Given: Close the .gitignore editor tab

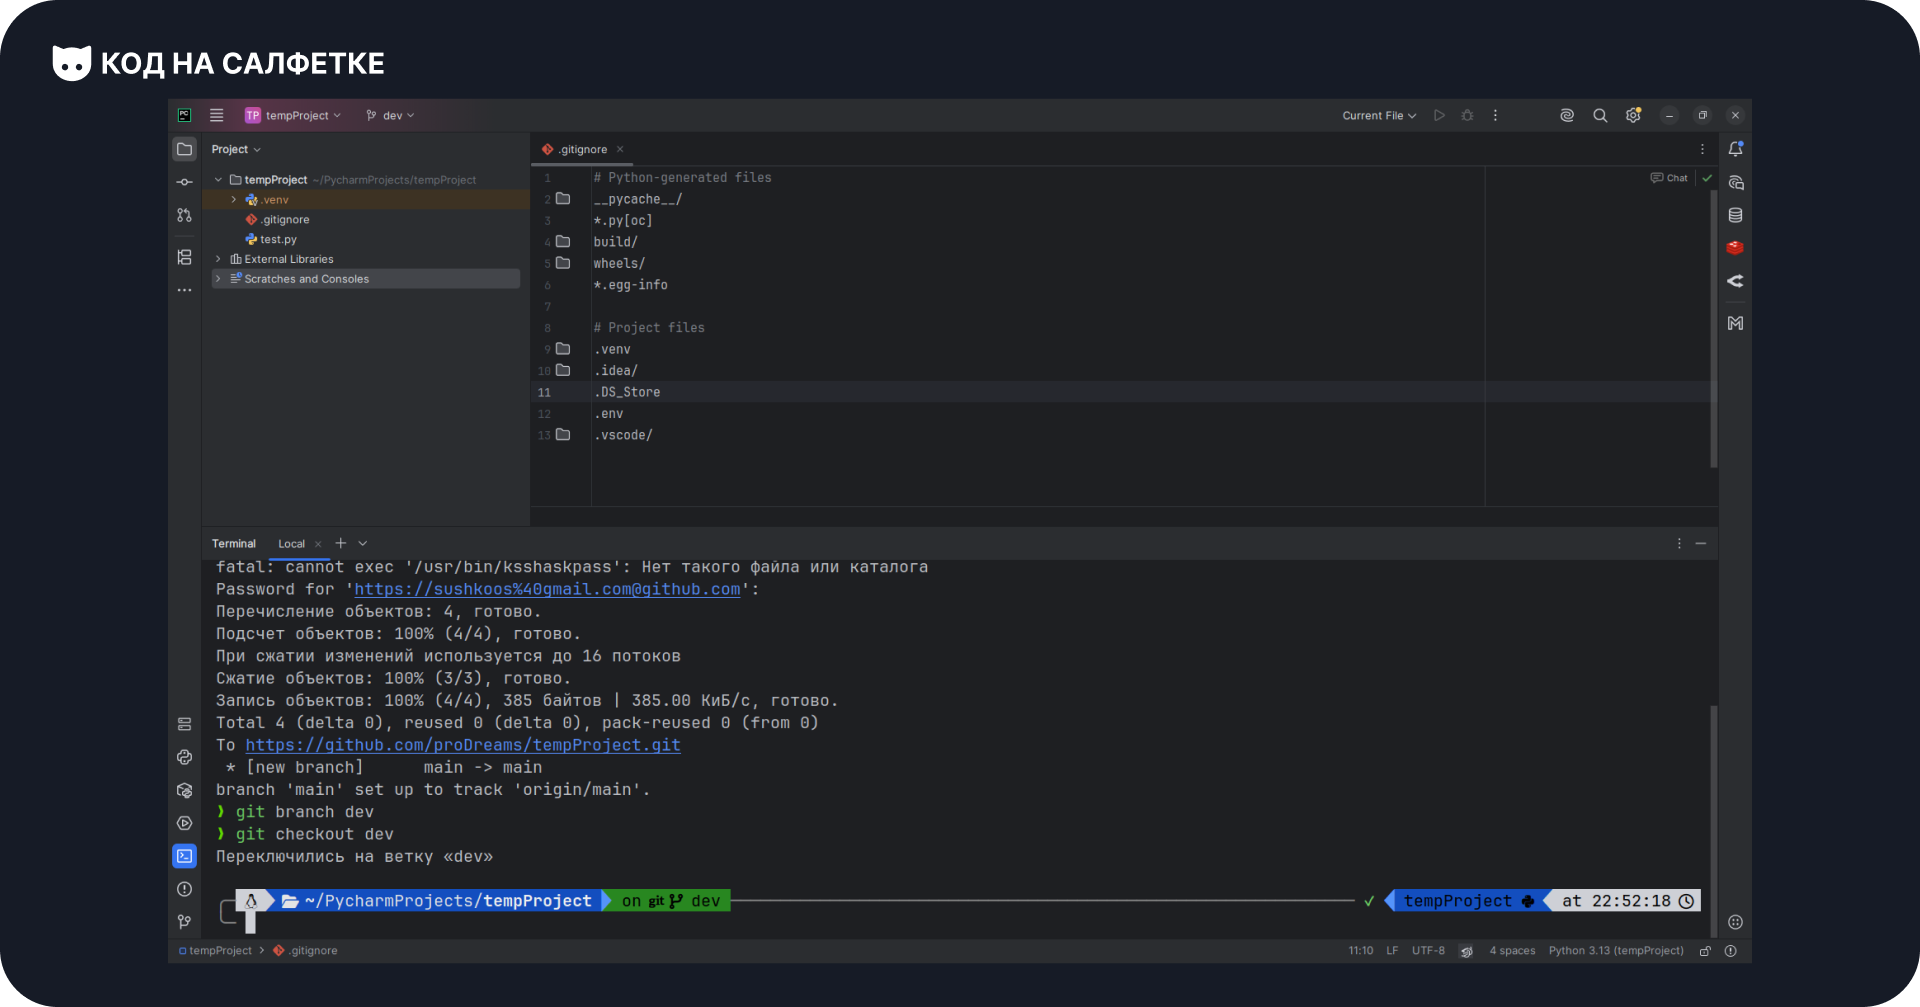Looking at the screenshot, I should [620, 149].
